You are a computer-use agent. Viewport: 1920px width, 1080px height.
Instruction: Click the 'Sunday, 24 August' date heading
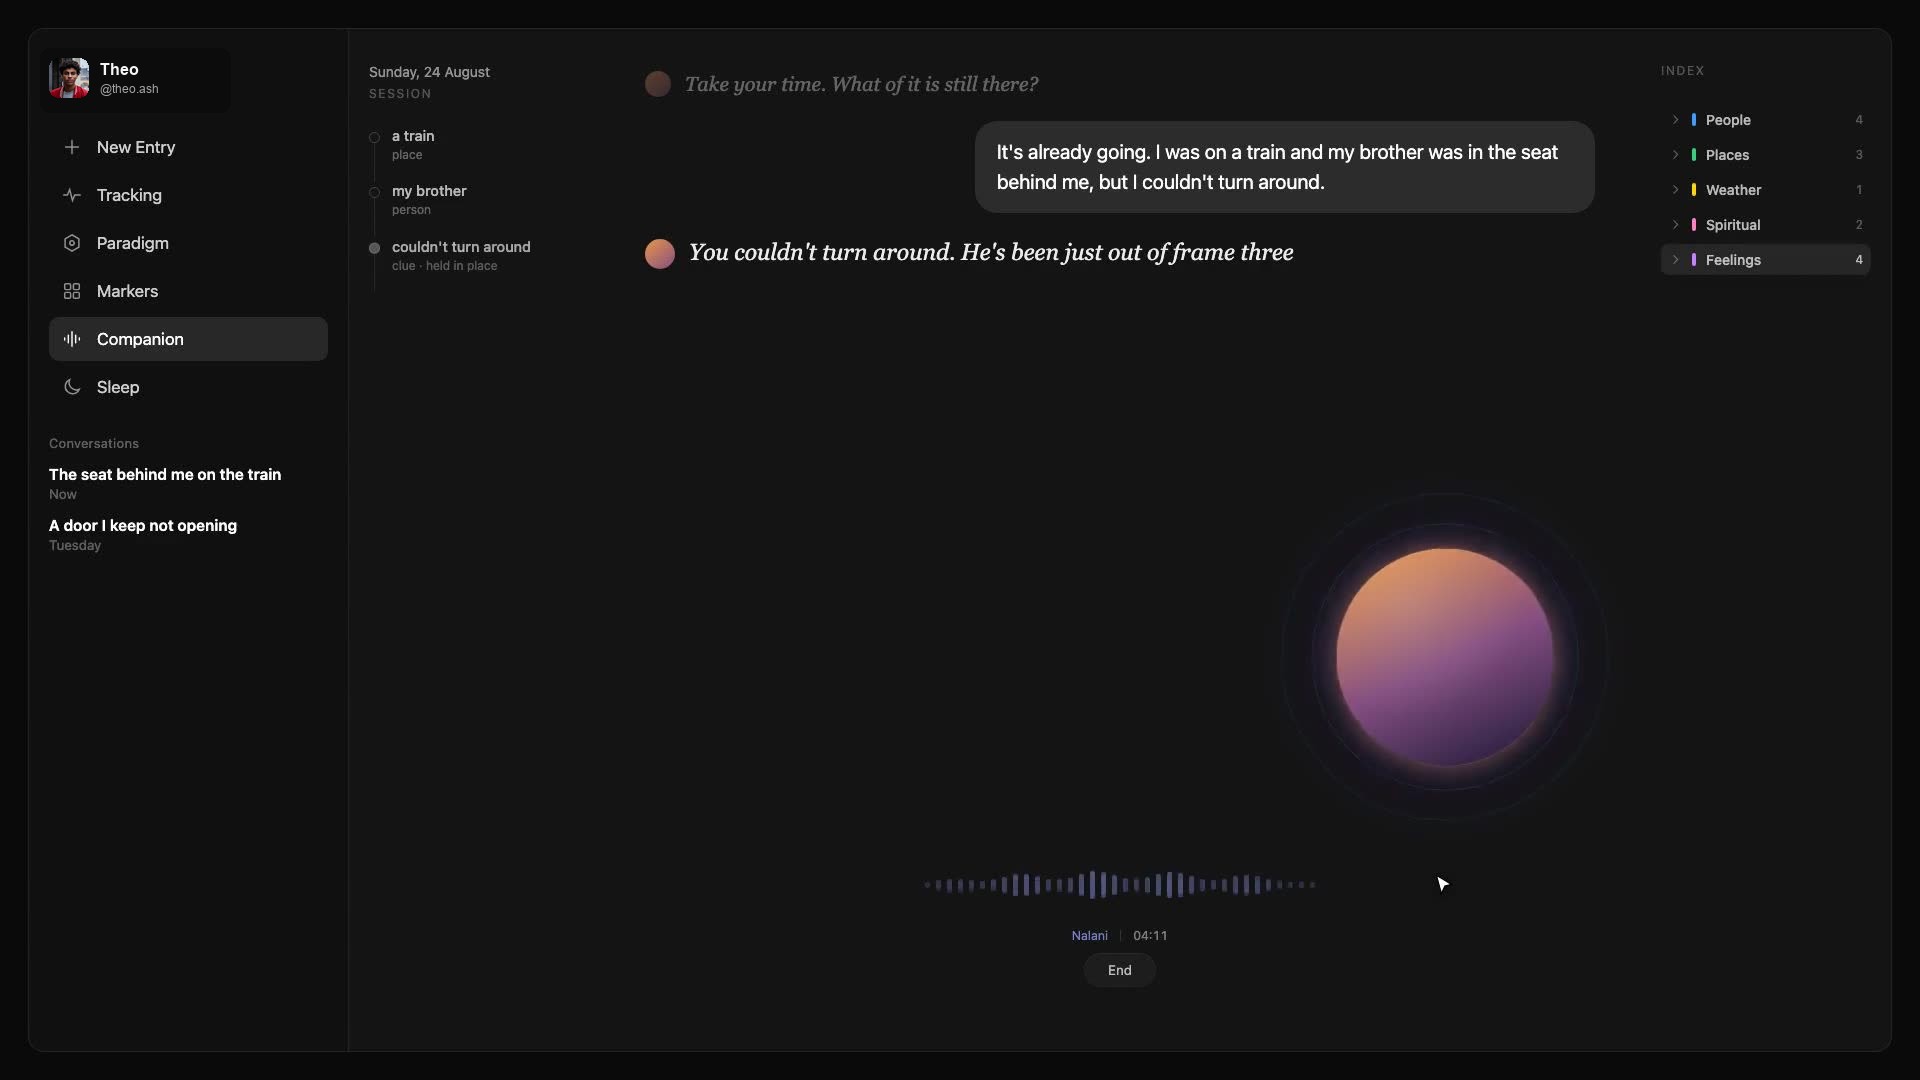coord(429,72)
